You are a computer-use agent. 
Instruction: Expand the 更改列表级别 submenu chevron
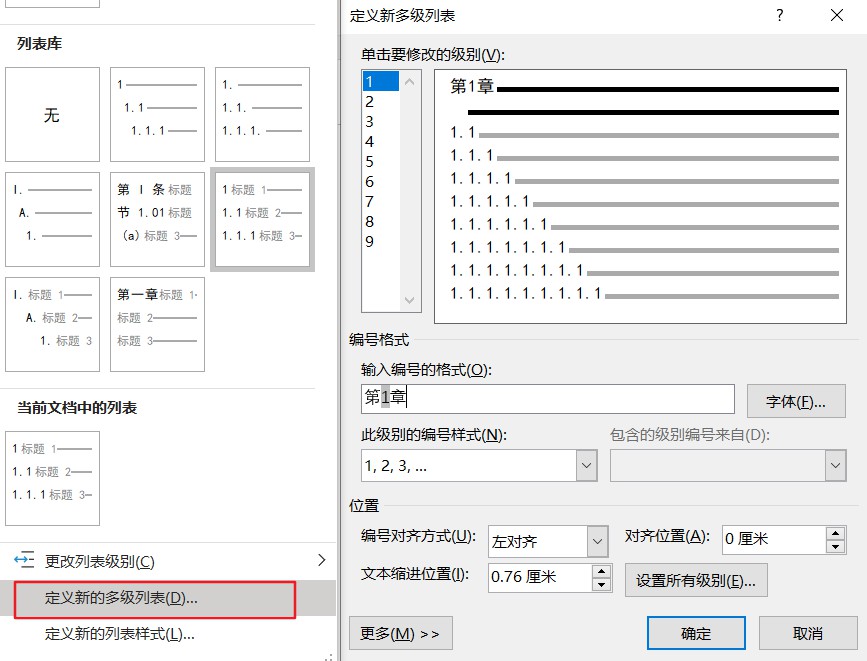[322, 561]
